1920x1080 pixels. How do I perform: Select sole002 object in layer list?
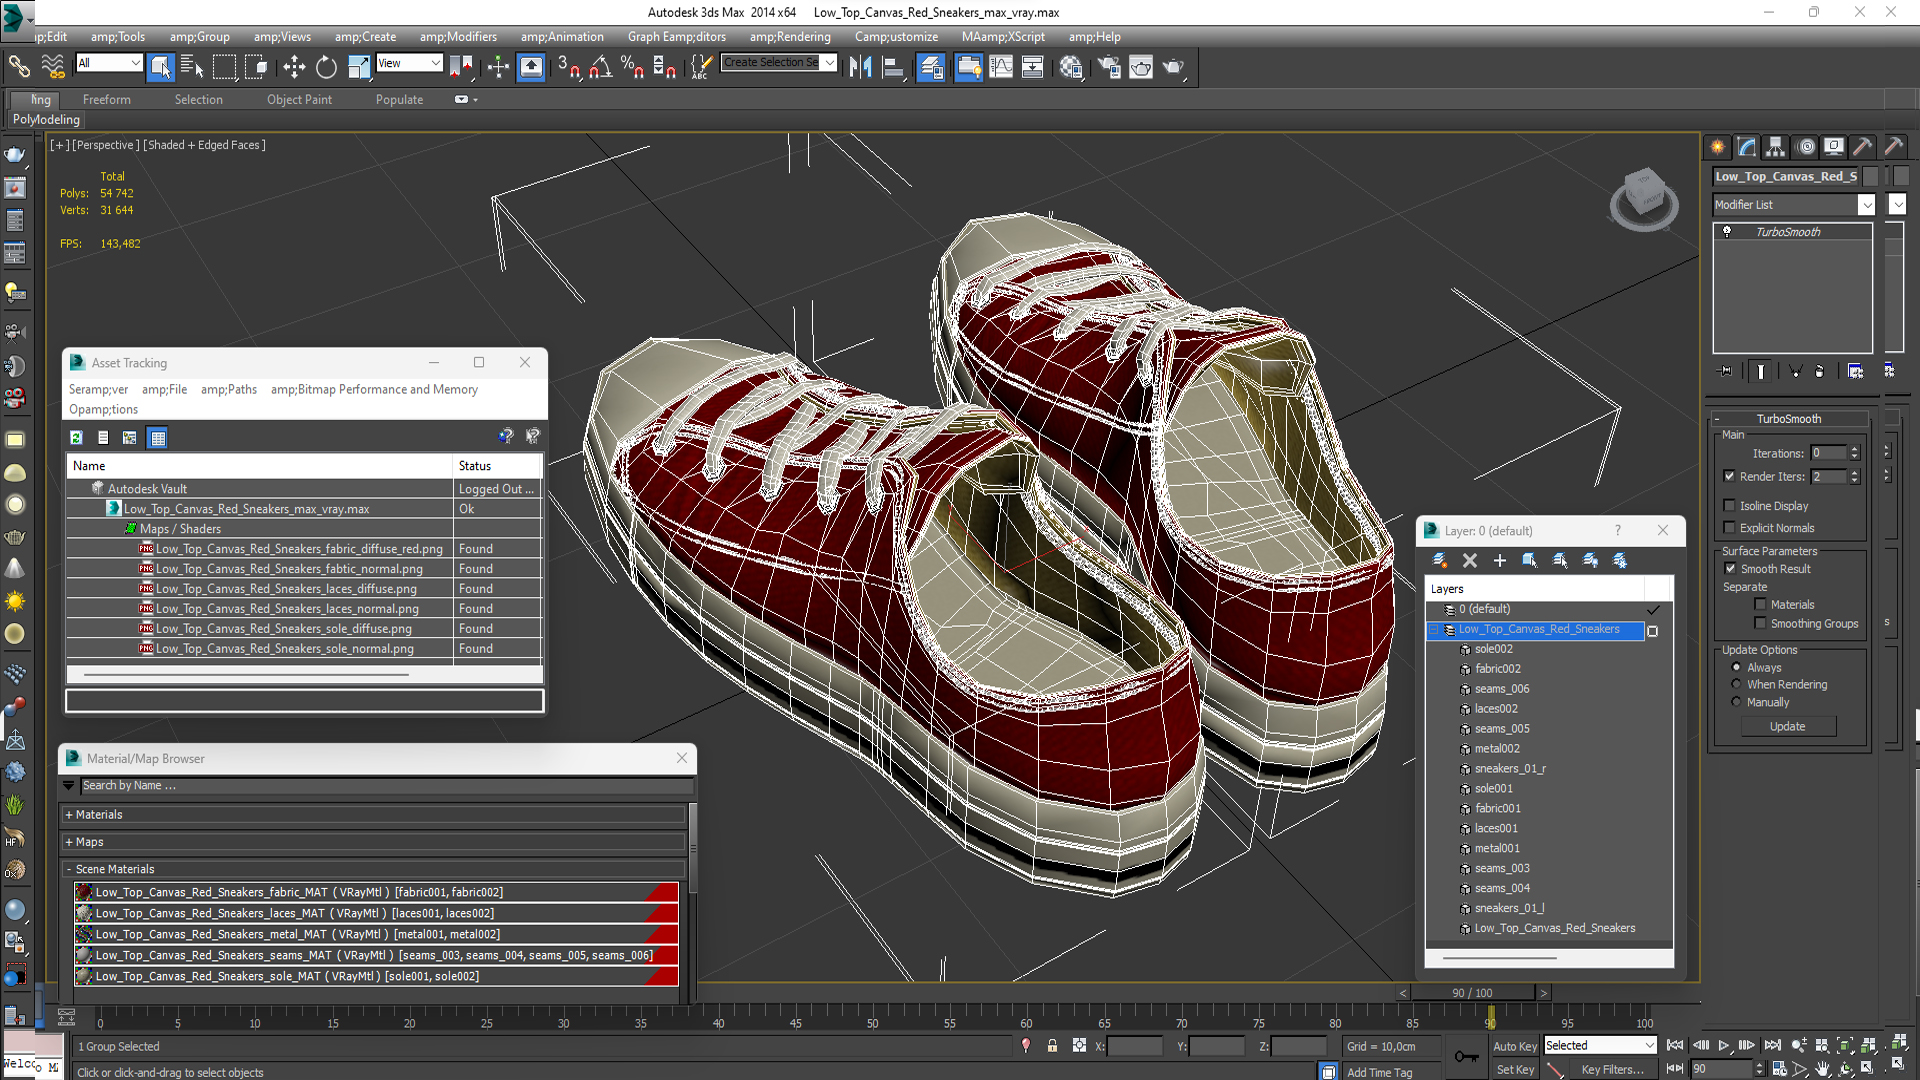(1494, 649)
